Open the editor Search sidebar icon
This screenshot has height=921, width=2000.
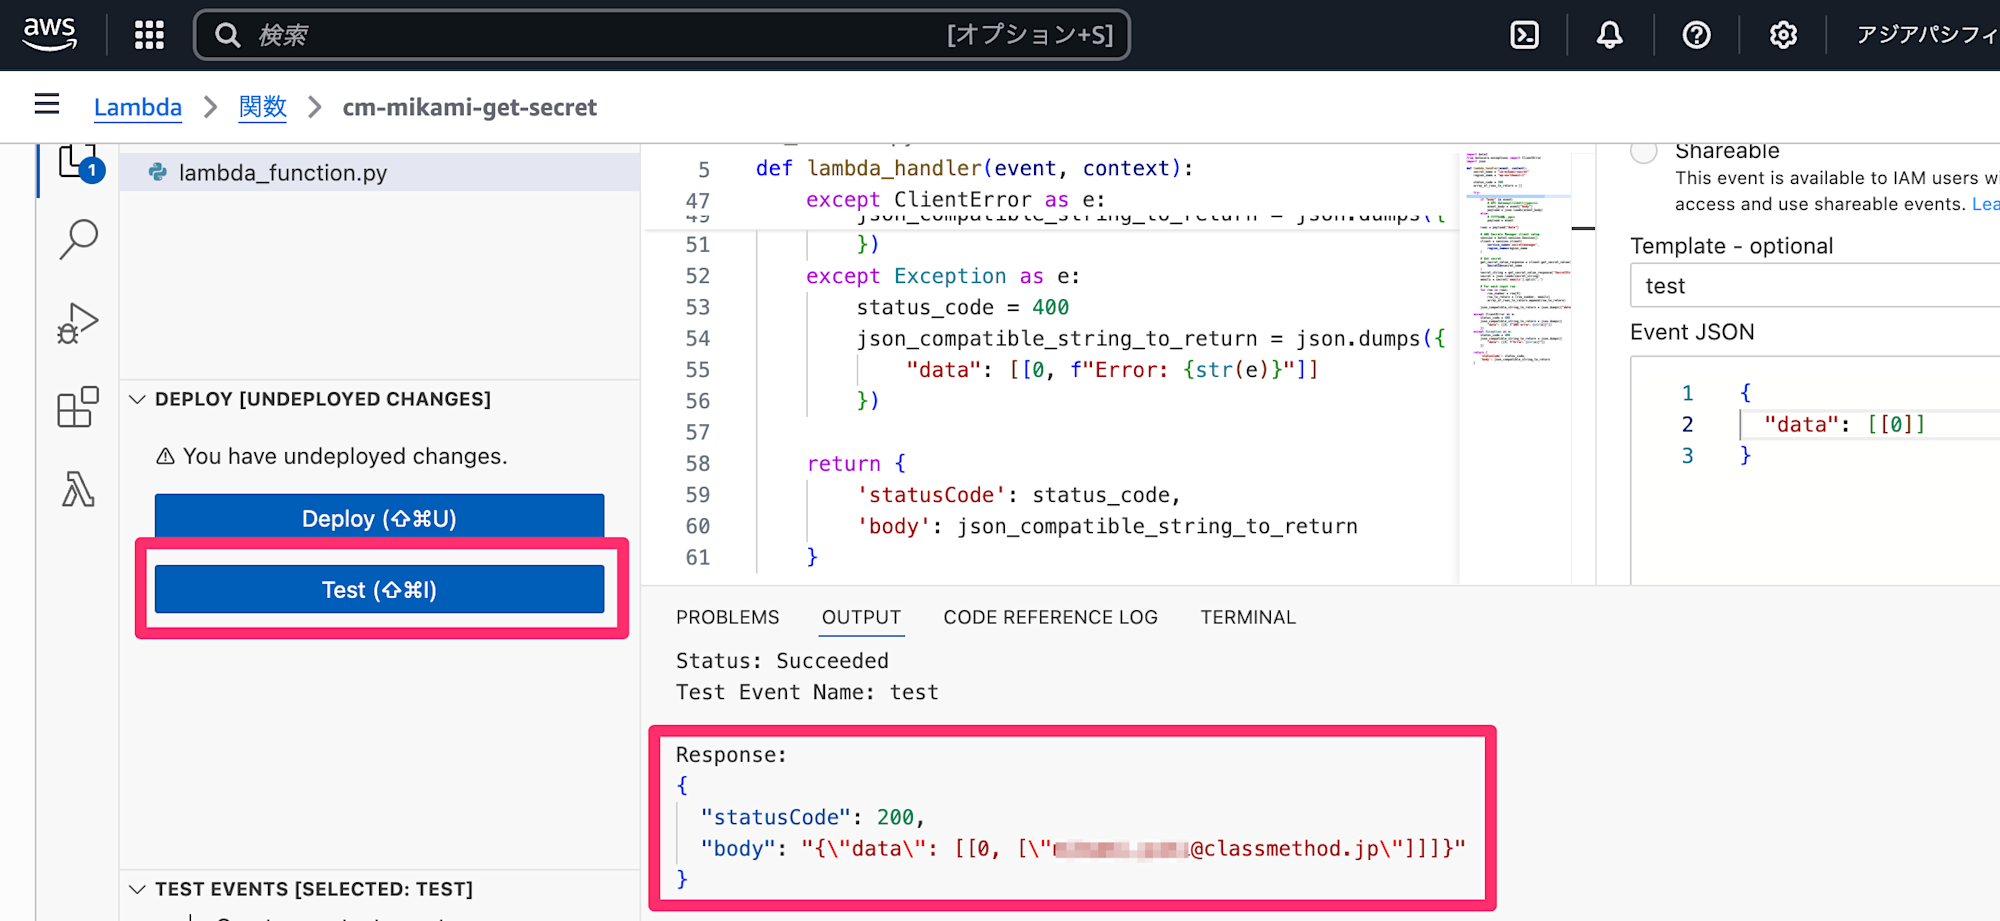tap(78, 240)
